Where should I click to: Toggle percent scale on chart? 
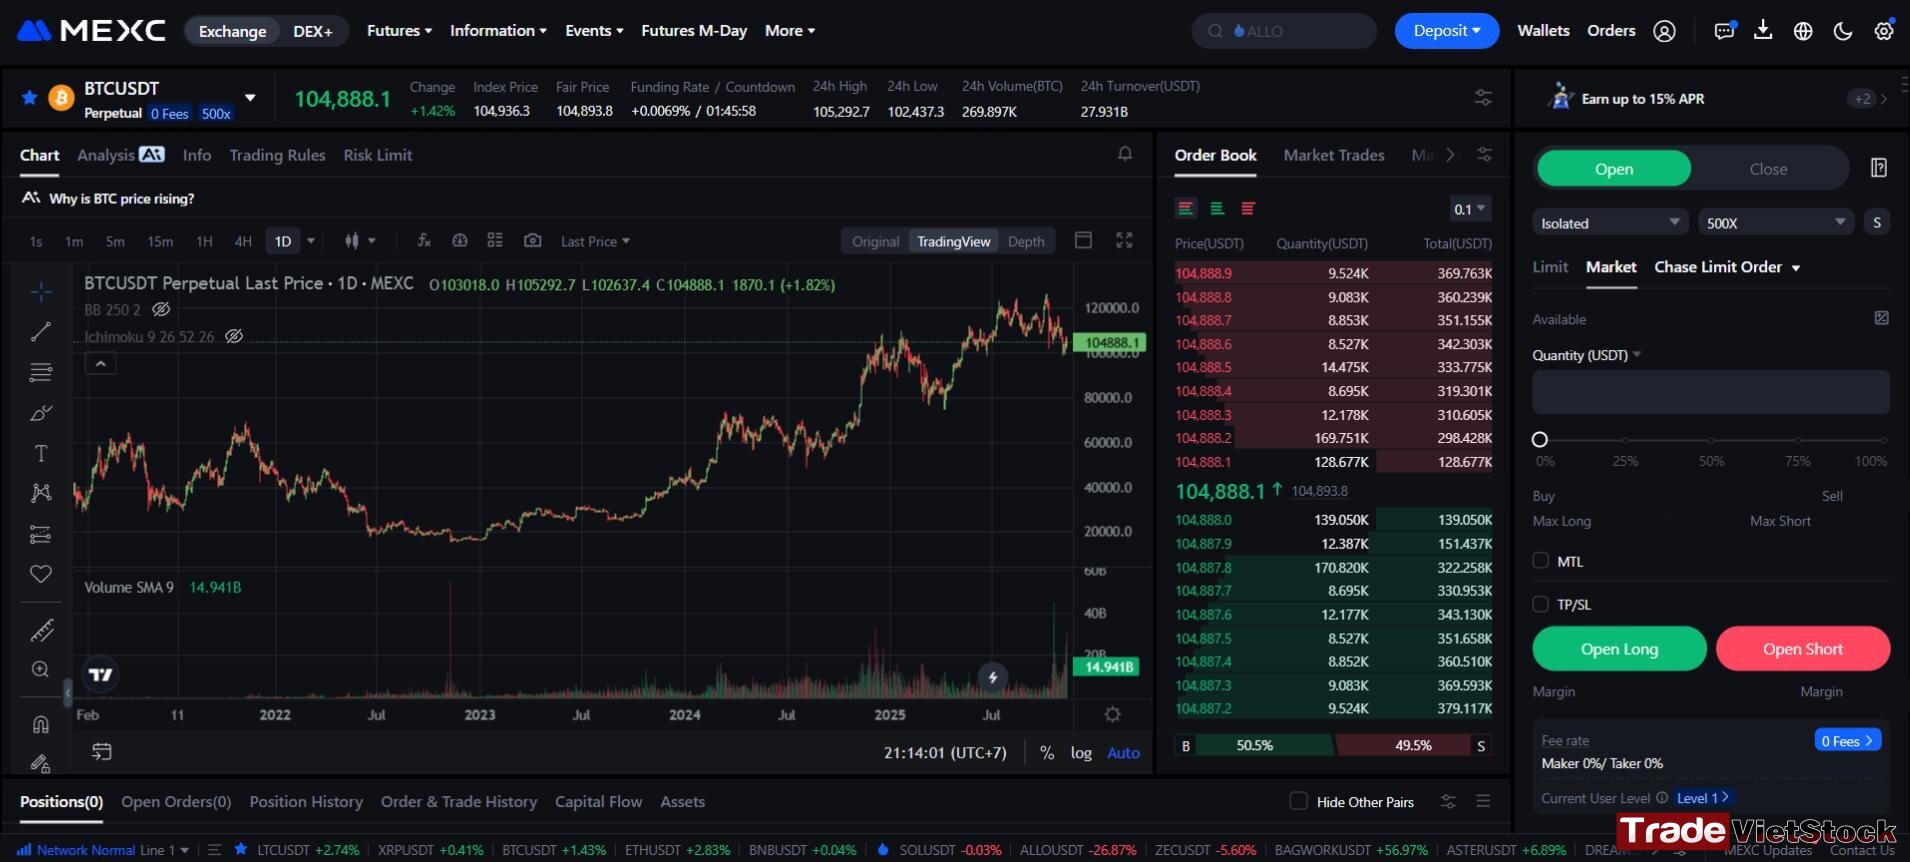point(1047,753)
